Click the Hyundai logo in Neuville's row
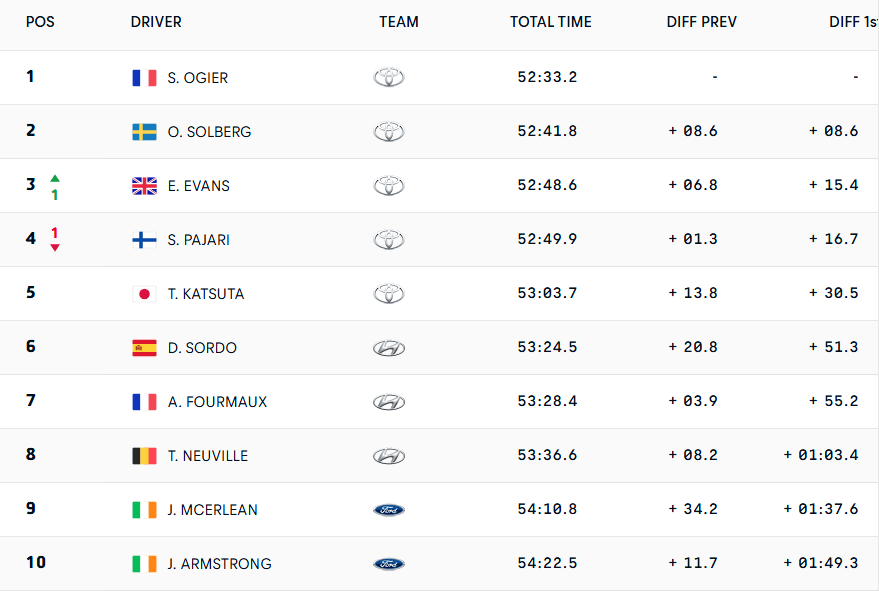This screenshot has height=591, width=879. pos(389,456)
